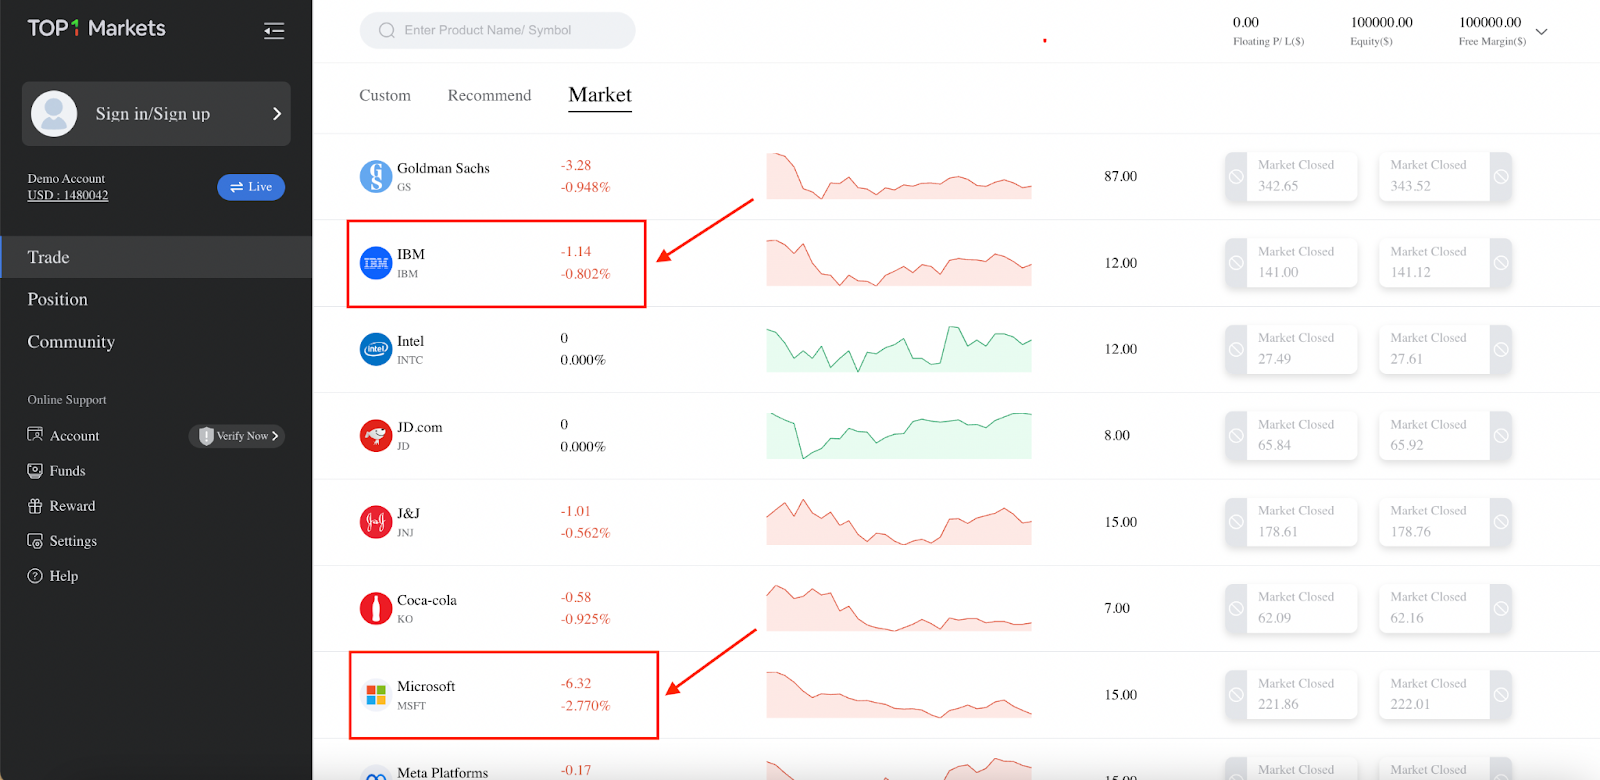The image size is (1600, 780).
Task: Click Online Support label
Action: (x=67, y=400)
